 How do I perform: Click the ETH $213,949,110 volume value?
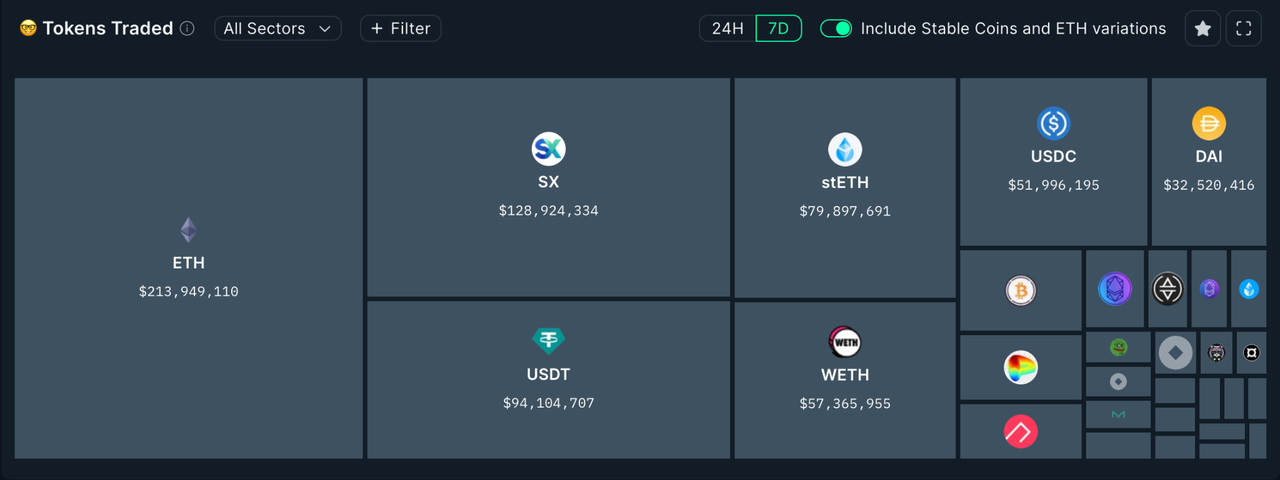pos(188,292)
